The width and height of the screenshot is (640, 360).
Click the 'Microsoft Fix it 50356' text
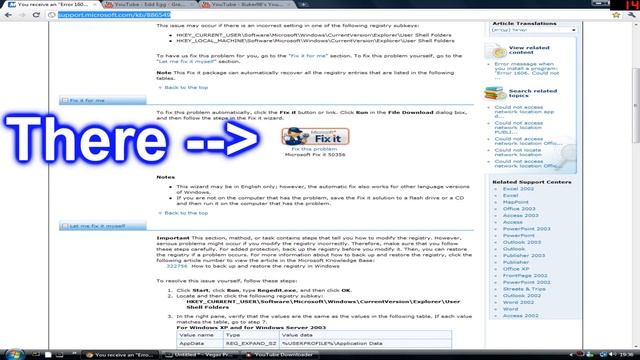click(315, 155)
